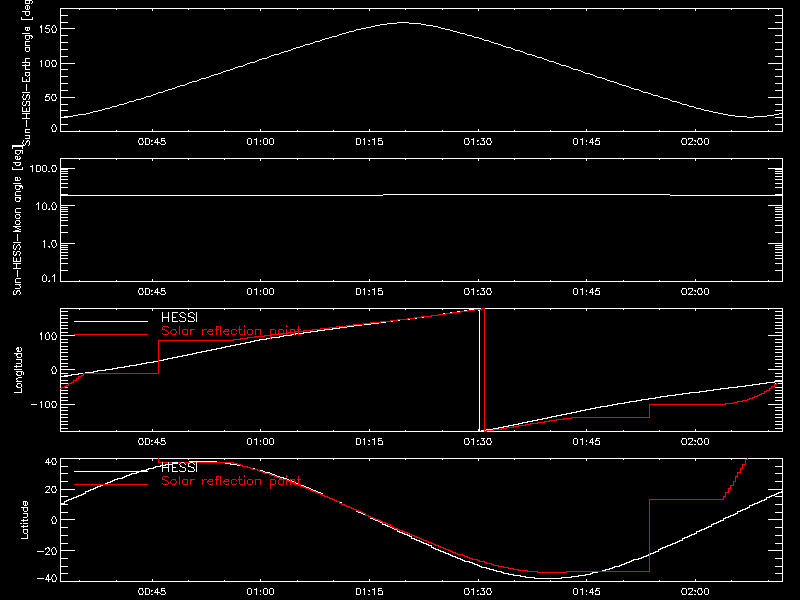
Task: Select the 20 tick on Latitude axis
Action: click(51, 490)
